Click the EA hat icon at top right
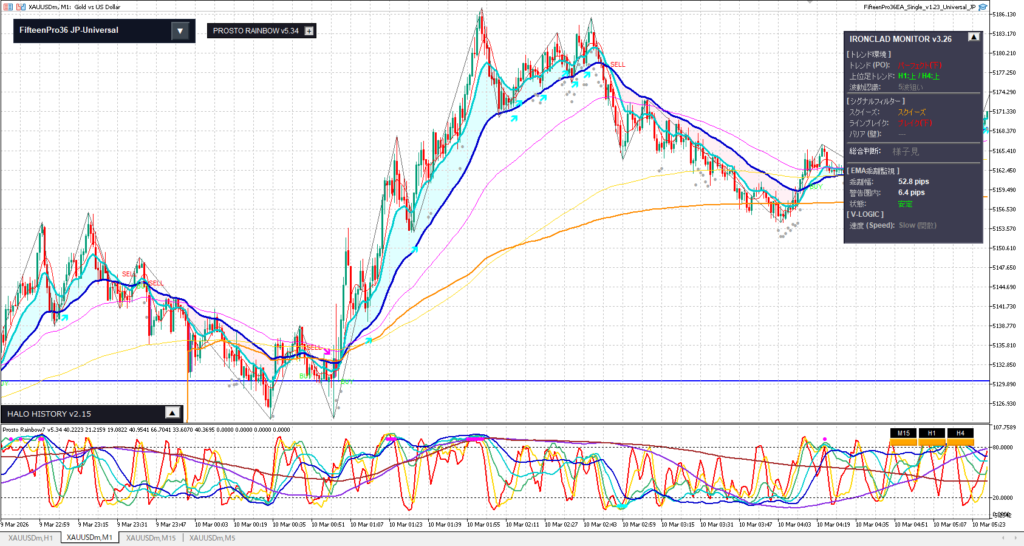The image size is (1024, 546). (x=980, y=6)
